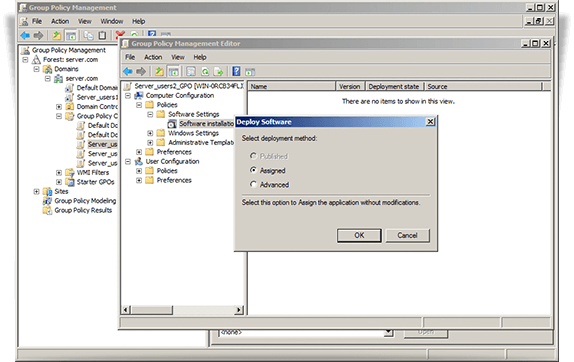Open Help menu in Group Policy Management Editor
The width and height of the screenshot is (574, 362).
tap(200, 57)
